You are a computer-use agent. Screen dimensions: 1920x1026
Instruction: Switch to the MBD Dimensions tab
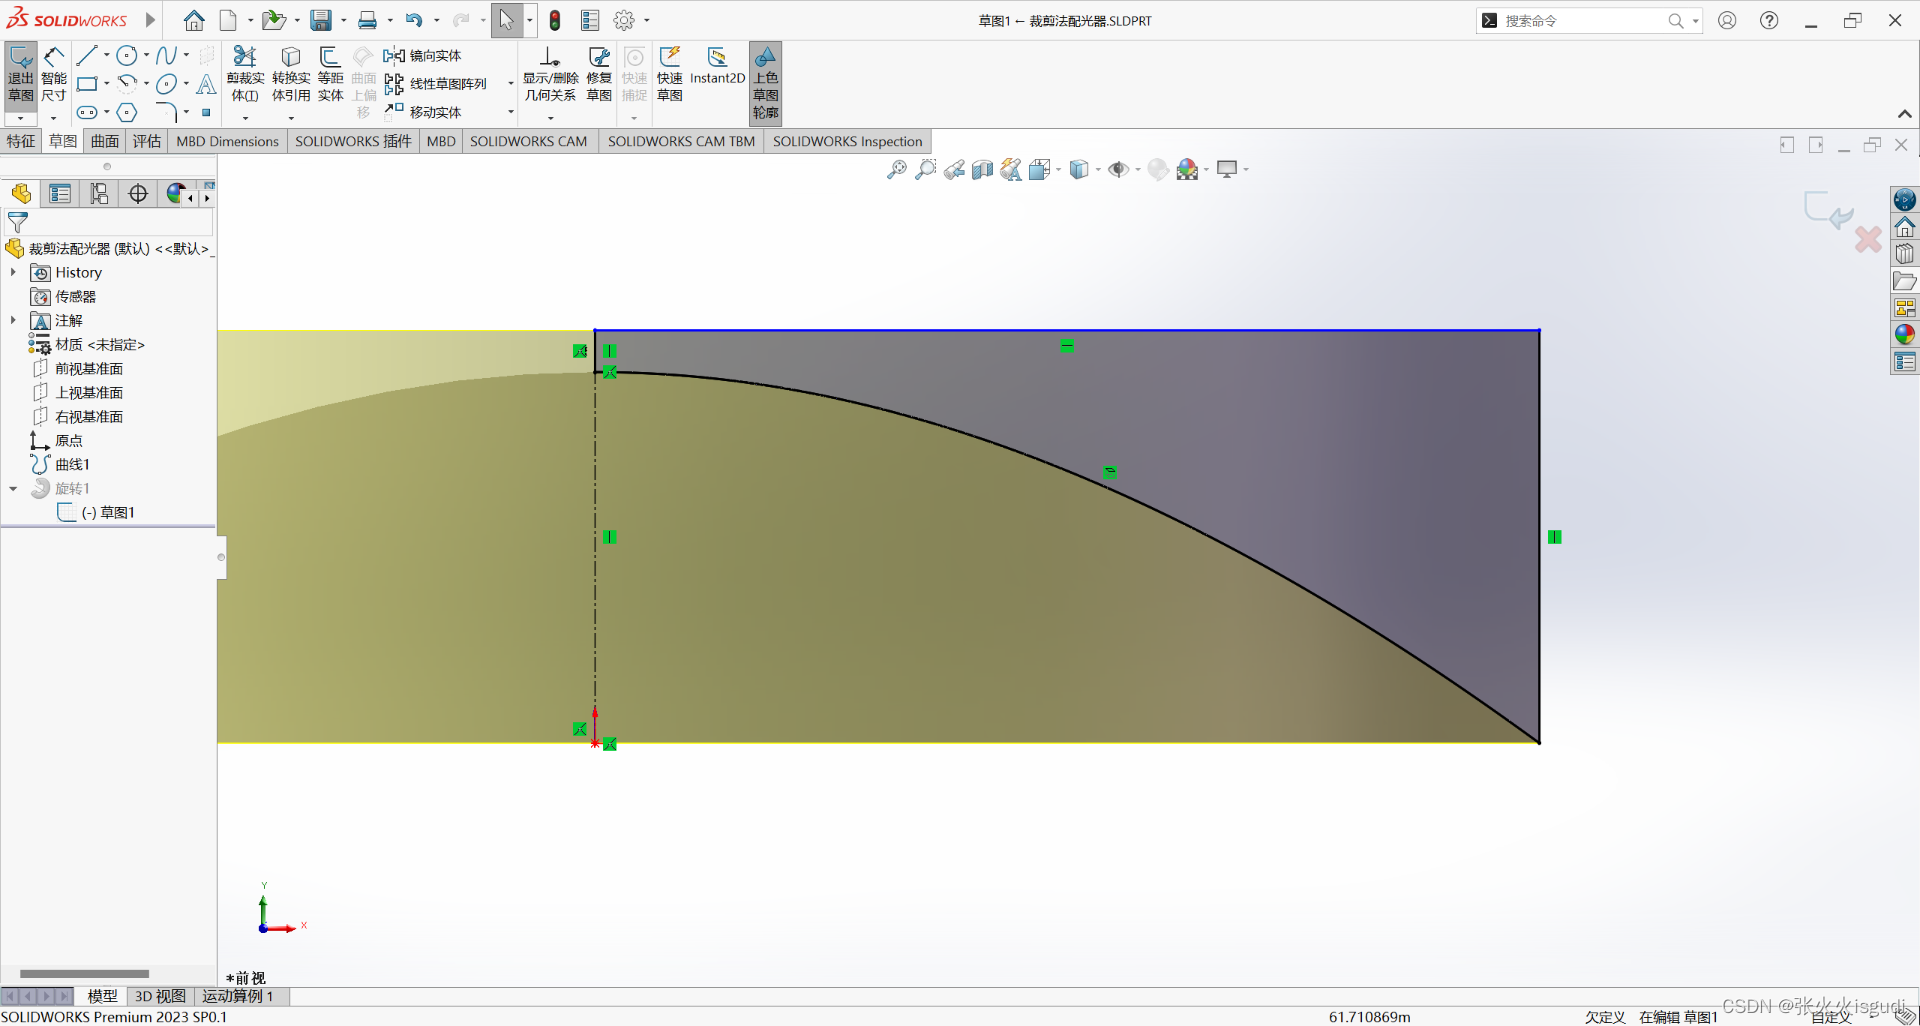click(x=228, y=141)
